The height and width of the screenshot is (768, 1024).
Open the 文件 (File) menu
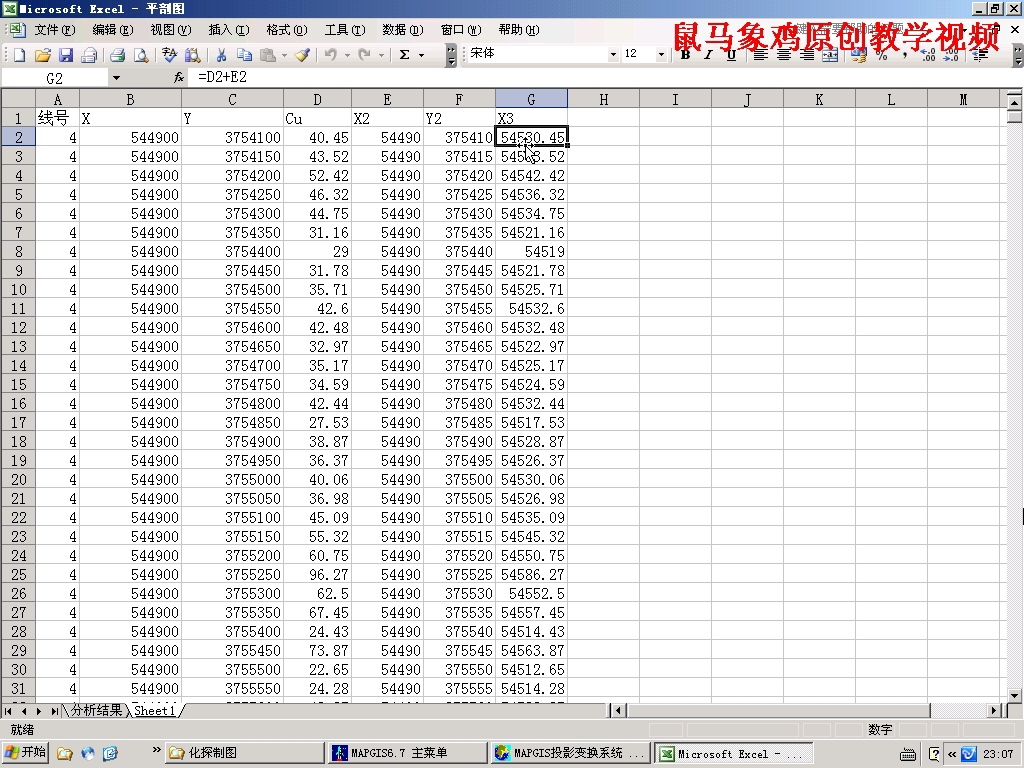[55, 30]
